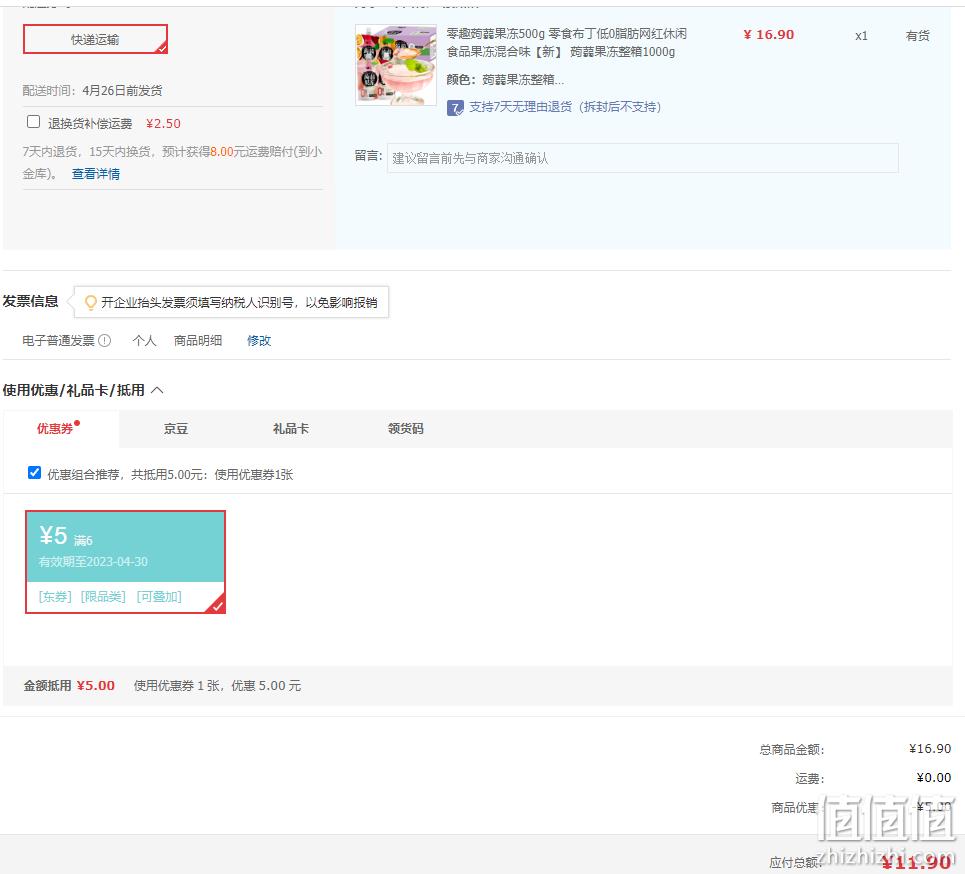
Task: Switch to the 京豆 tab
Action: 176,428
